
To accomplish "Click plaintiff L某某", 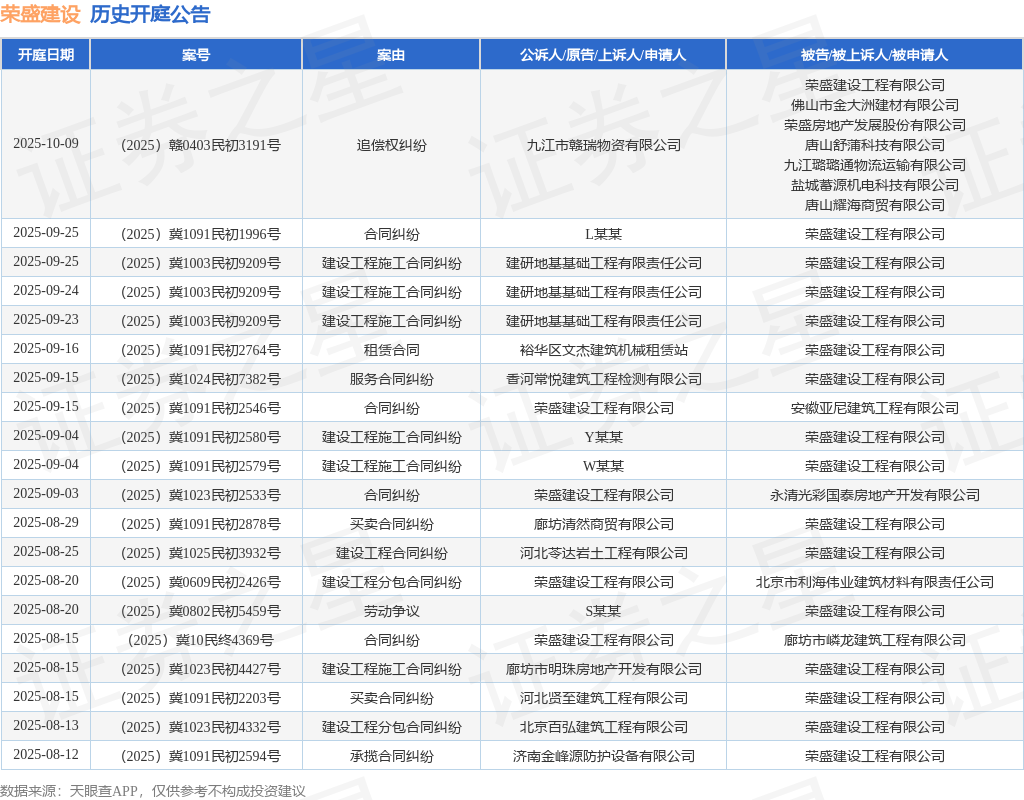I will coord(603,234).
